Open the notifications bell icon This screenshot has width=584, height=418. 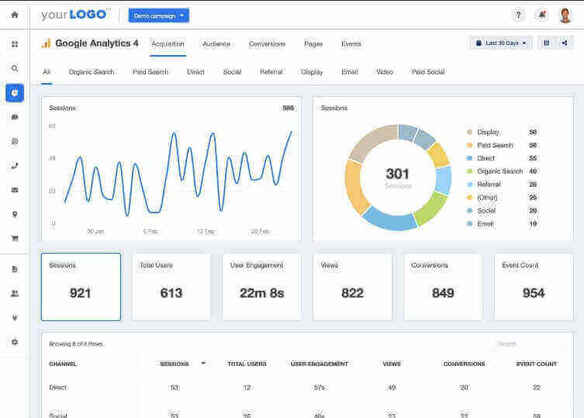pos(542,15)
